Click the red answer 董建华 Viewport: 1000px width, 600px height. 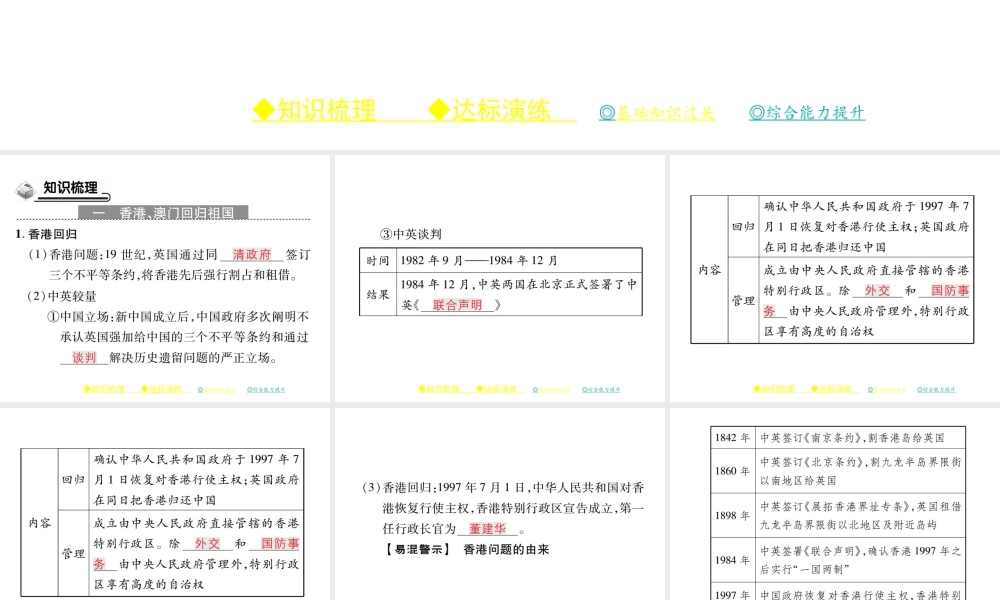[x=487, y=529]
